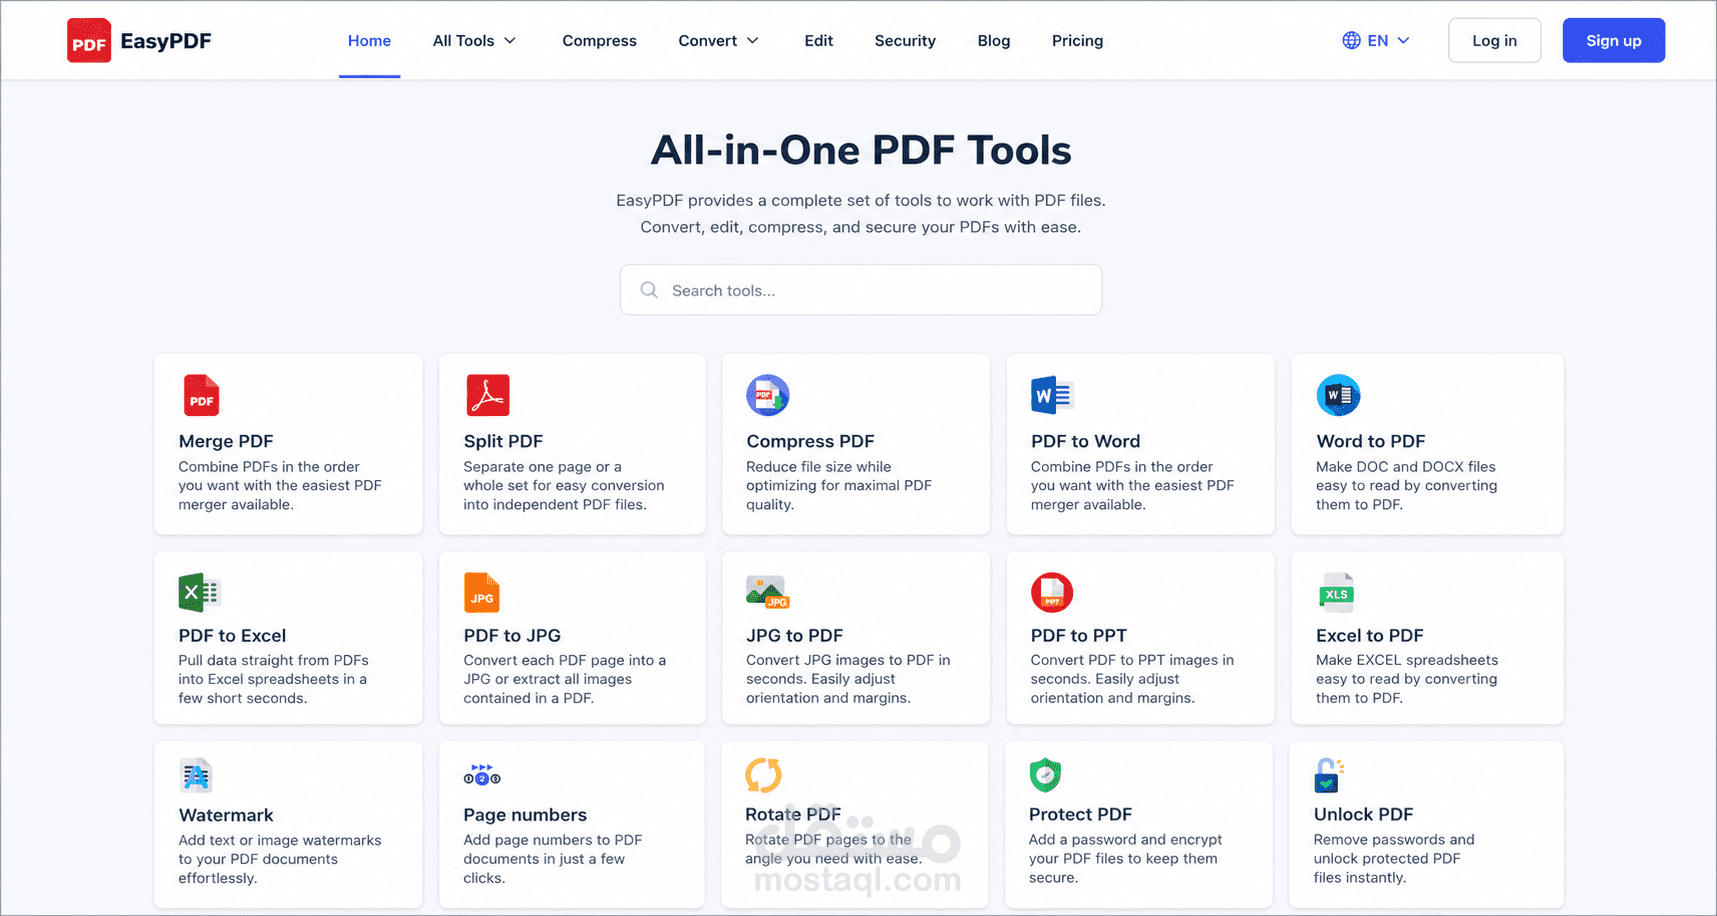This screenshot has height=916, width=1717.
Task: Open the Page numbers title link
Action: point(525,815)
